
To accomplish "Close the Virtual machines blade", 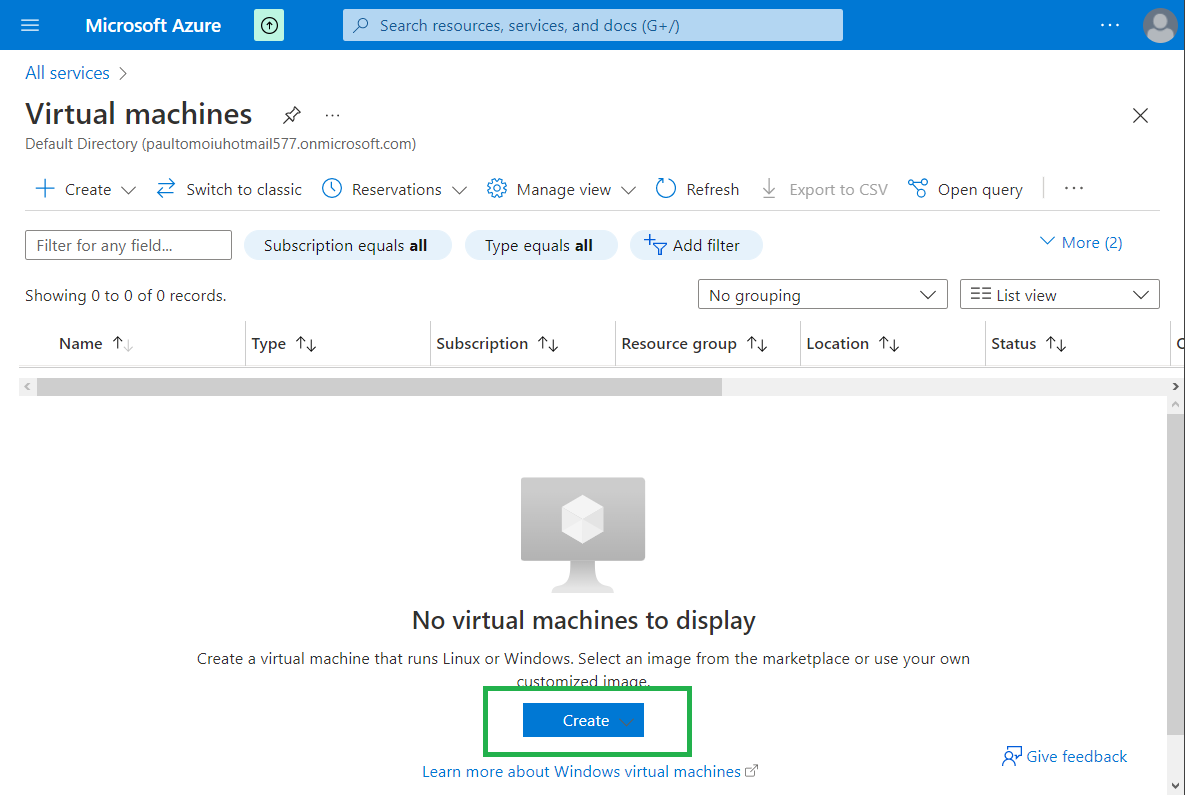I will tap(1140, 115).
